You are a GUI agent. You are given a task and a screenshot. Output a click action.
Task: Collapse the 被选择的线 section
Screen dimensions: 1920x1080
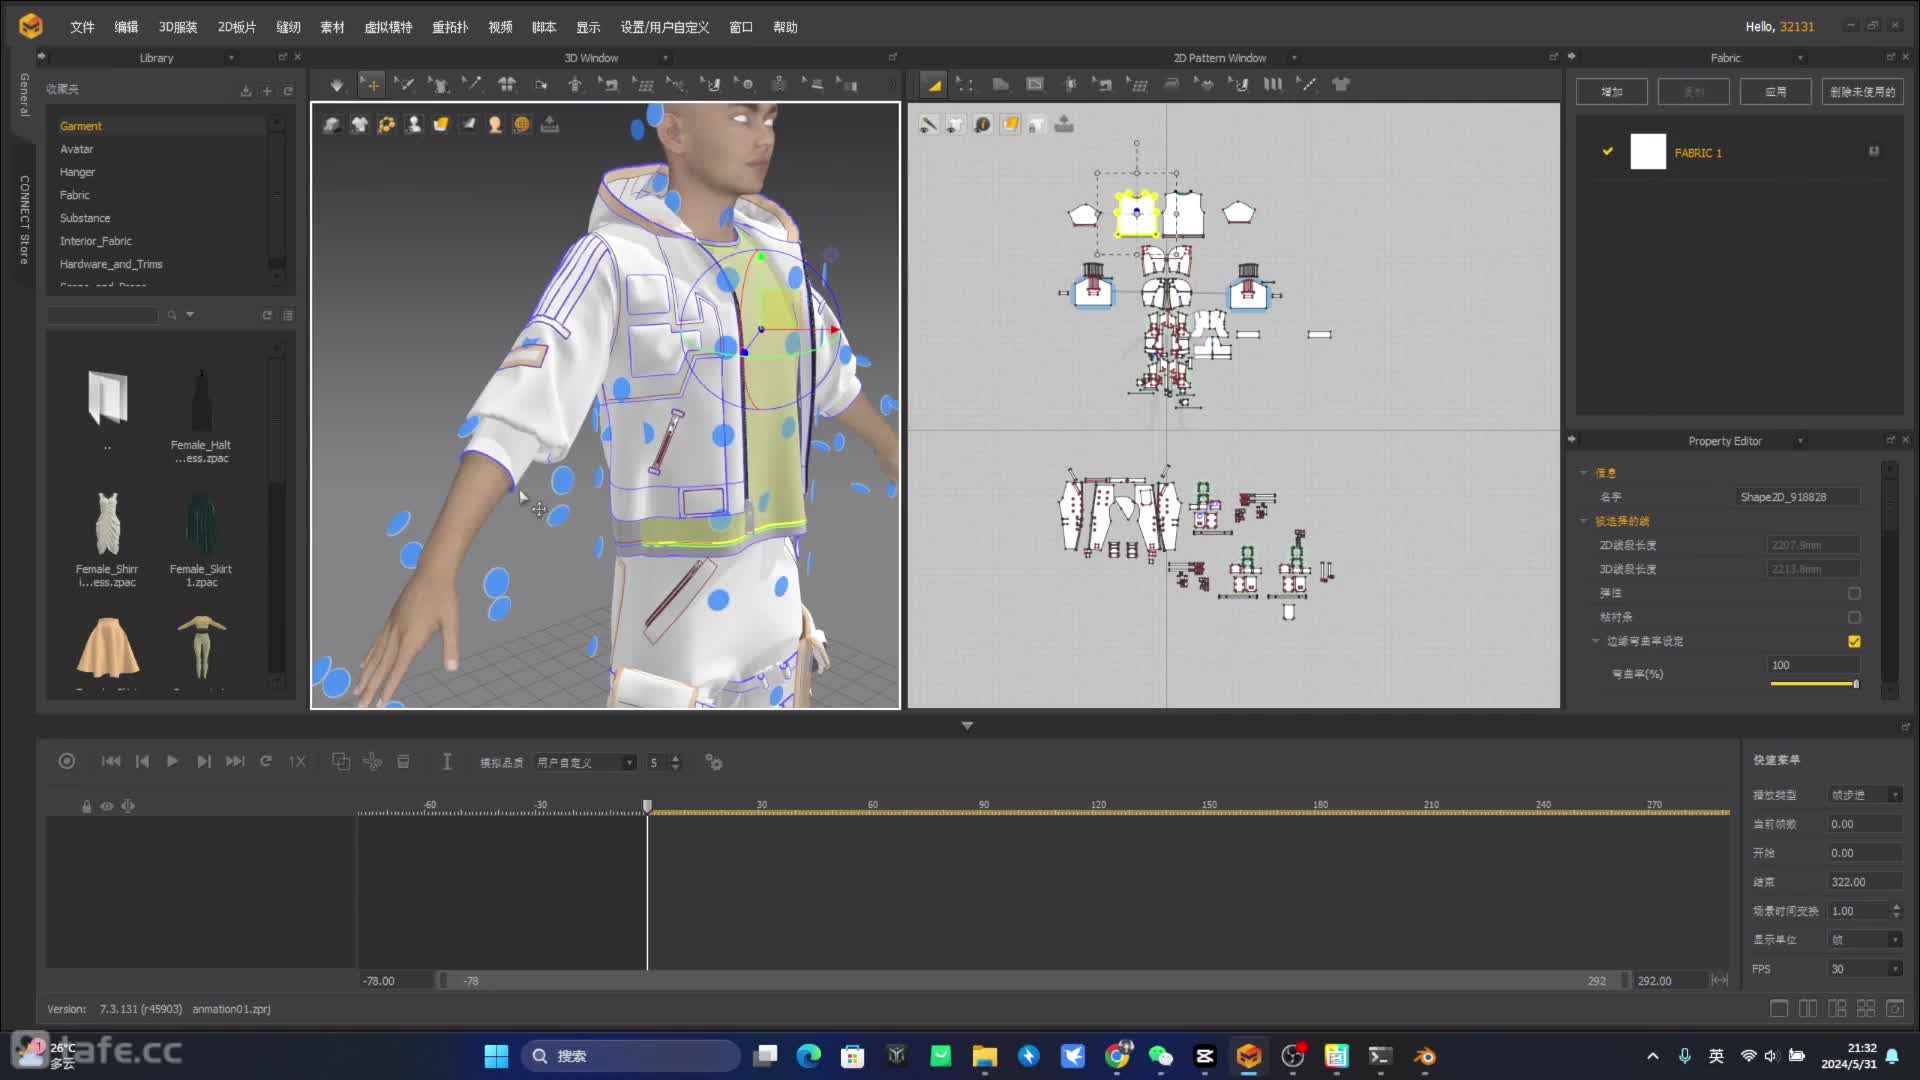click(1584, 521)
